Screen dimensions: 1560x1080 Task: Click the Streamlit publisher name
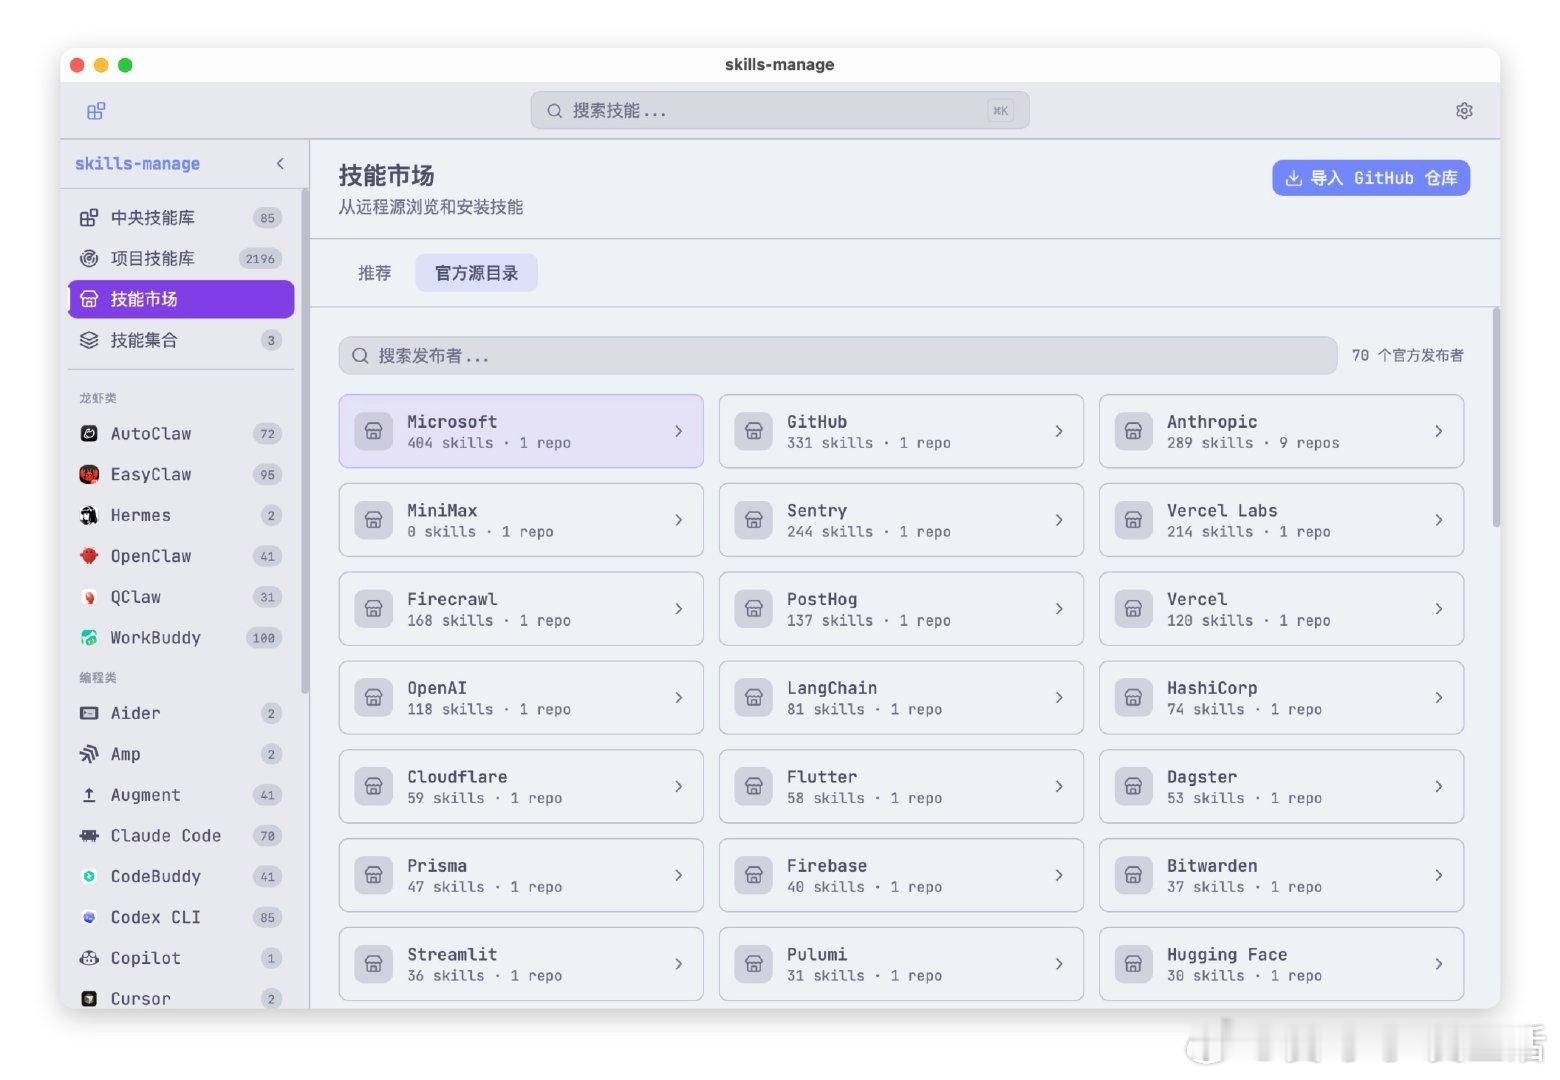[452, 955]
